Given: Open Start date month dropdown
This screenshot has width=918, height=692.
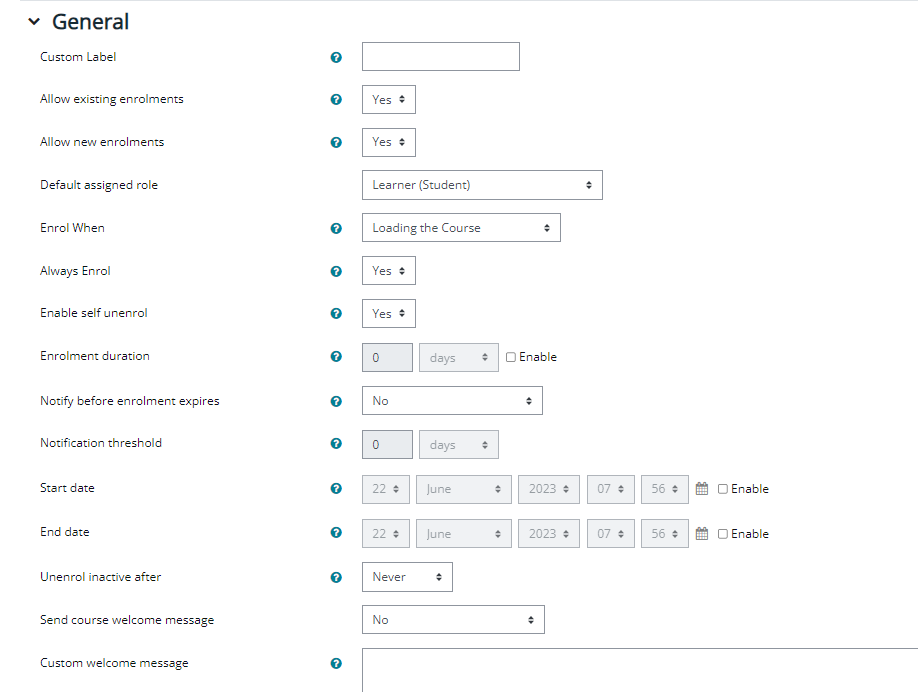Looking at the screenshot, I should tap(464, 489).
